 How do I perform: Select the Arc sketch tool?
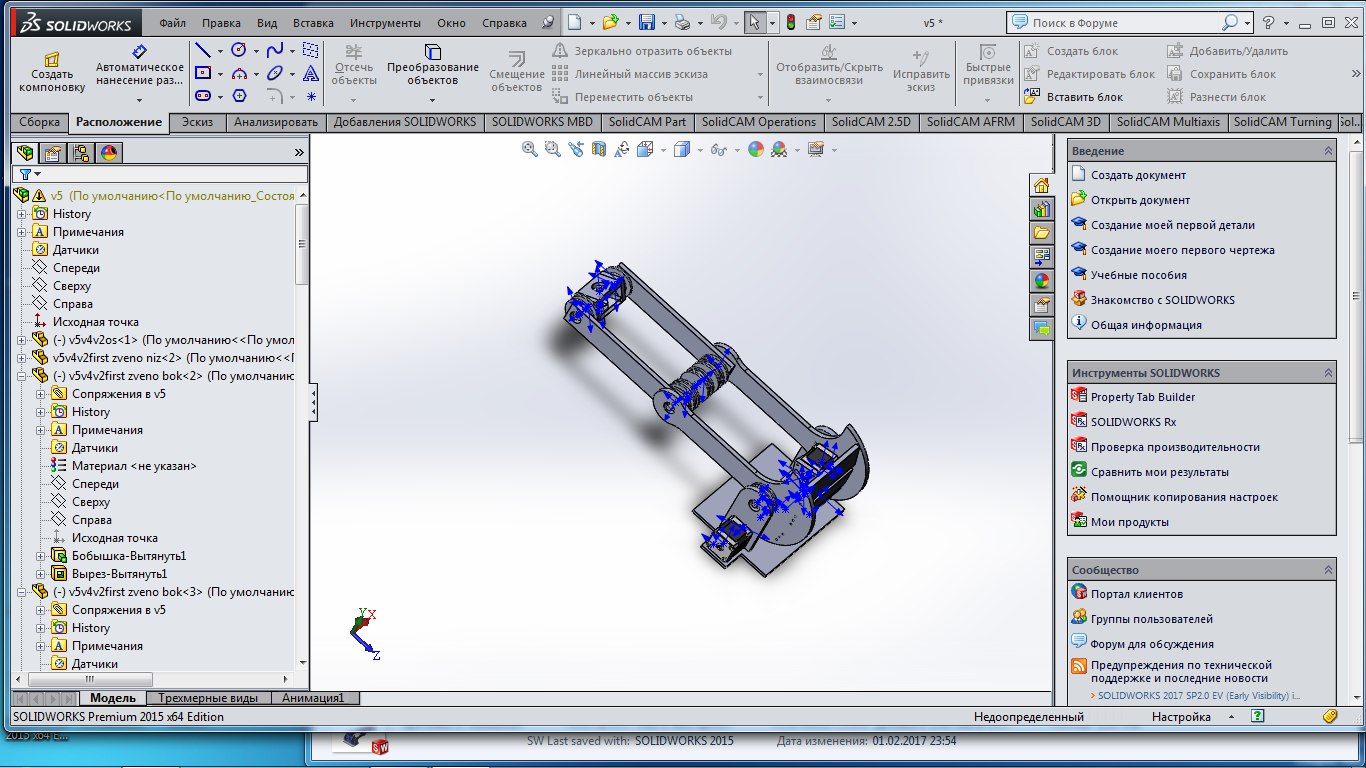tap(239, 73)
